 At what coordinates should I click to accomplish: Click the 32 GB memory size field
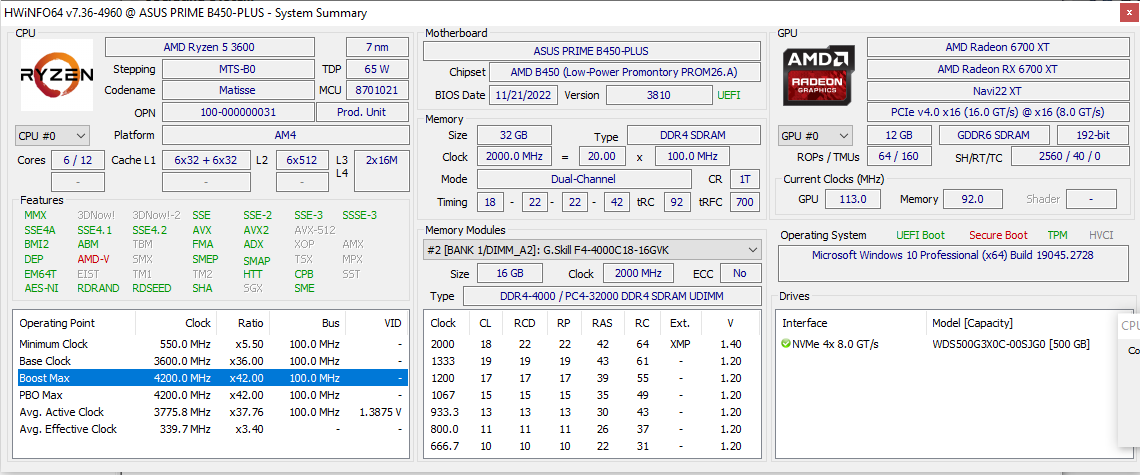(x=514, y=135)
